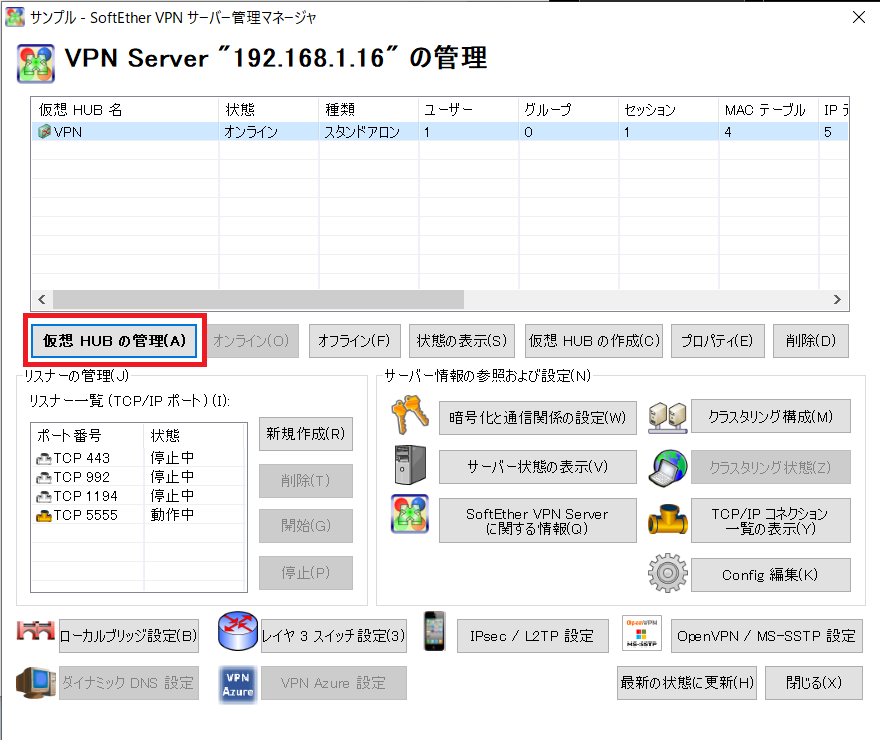Sort by 状態 hub column header

268,110
